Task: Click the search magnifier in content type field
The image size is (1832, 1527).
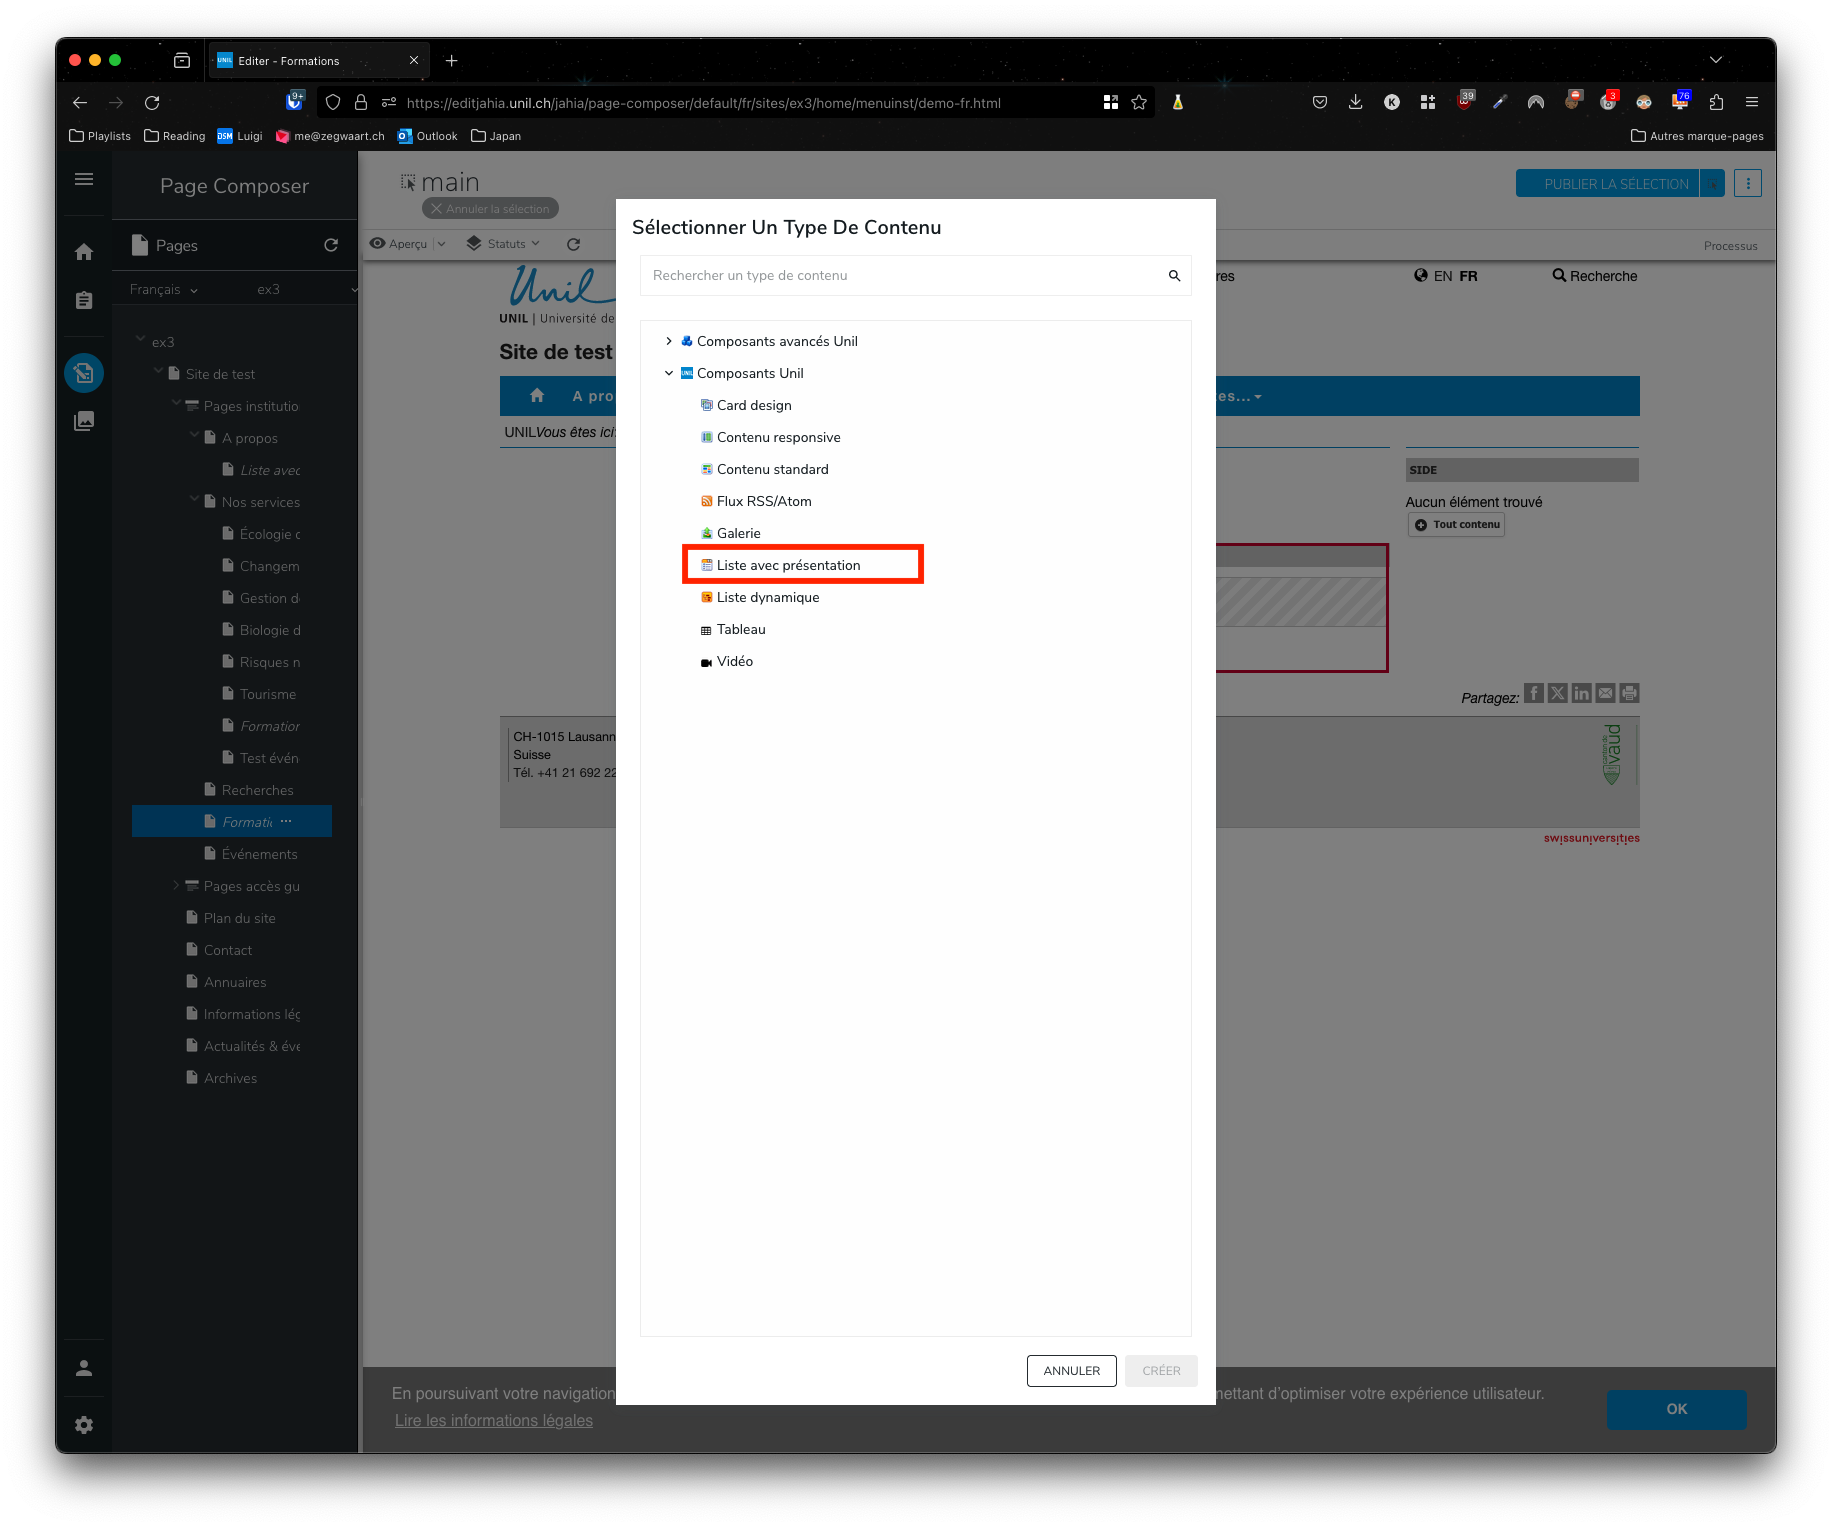Action: click(1174, 276)
